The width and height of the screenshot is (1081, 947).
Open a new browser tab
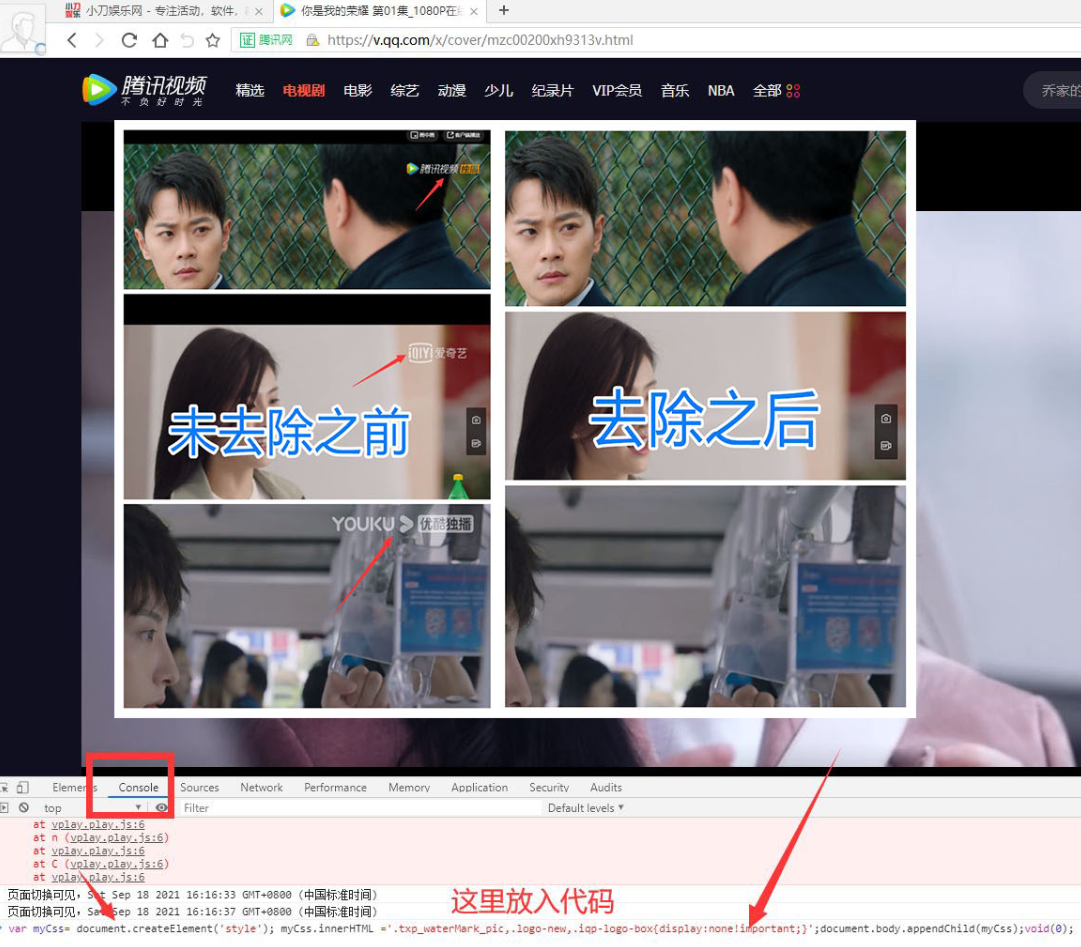tap(504, 10)
